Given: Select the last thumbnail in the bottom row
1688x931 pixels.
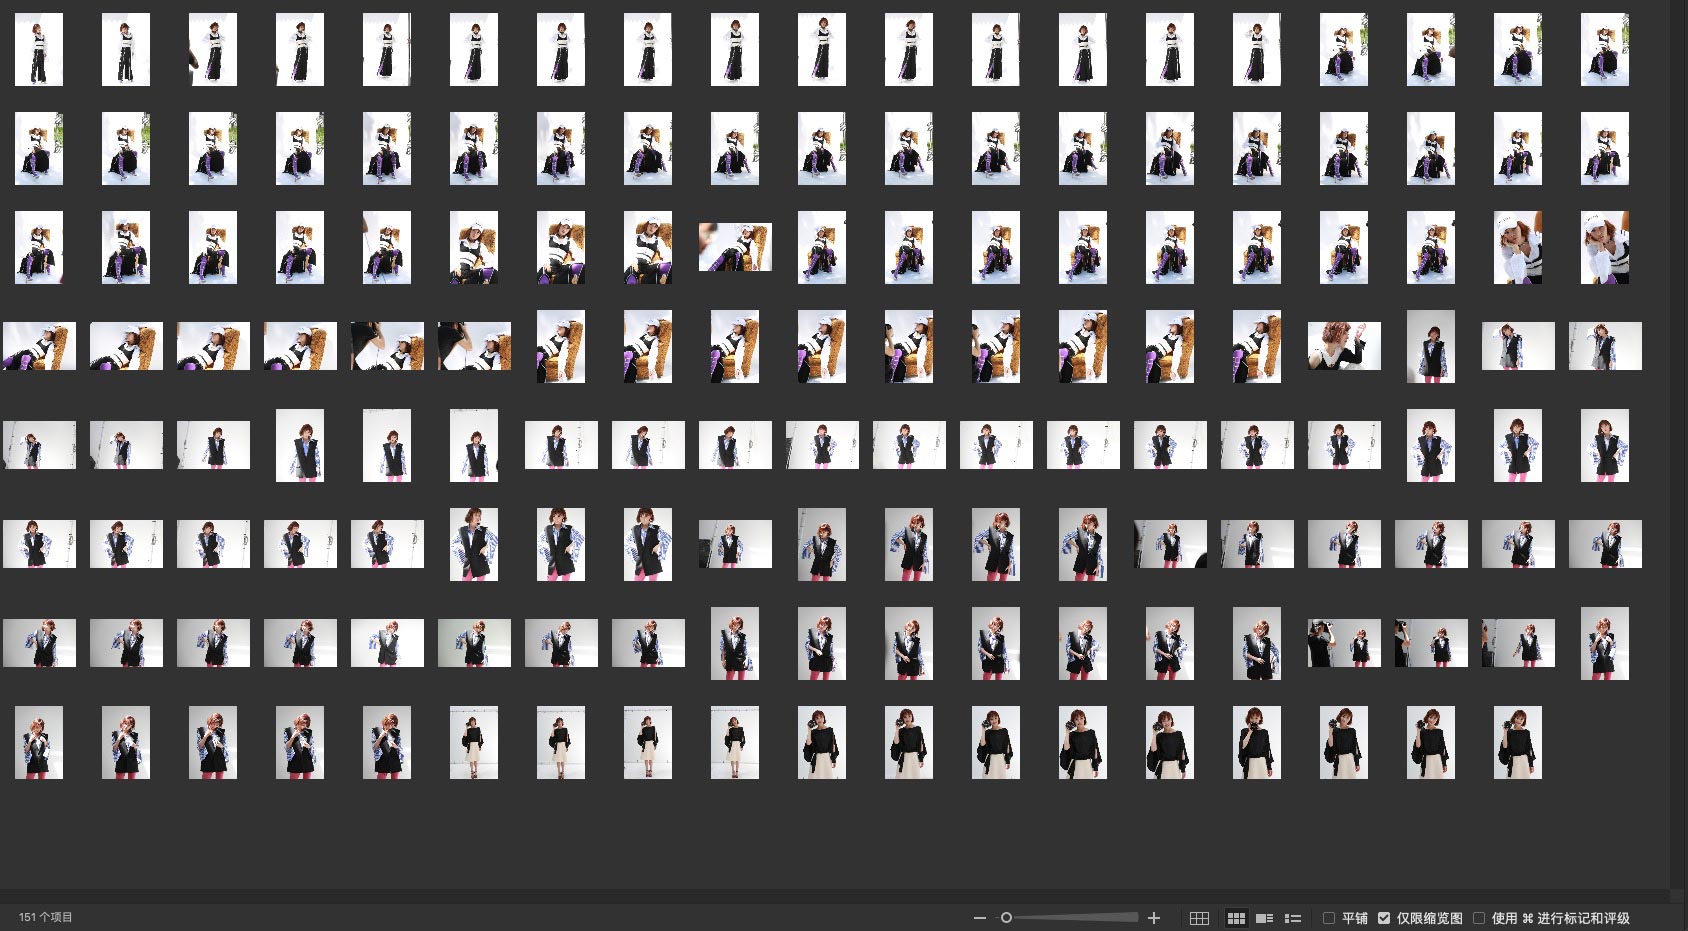Looking at the screenshot, I should 1517,742.
